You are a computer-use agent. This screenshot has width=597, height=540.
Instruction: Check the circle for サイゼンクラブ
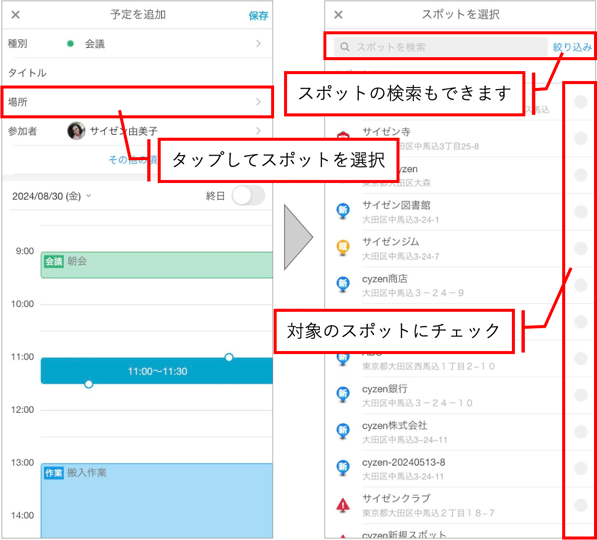click(x=581, y=505)
